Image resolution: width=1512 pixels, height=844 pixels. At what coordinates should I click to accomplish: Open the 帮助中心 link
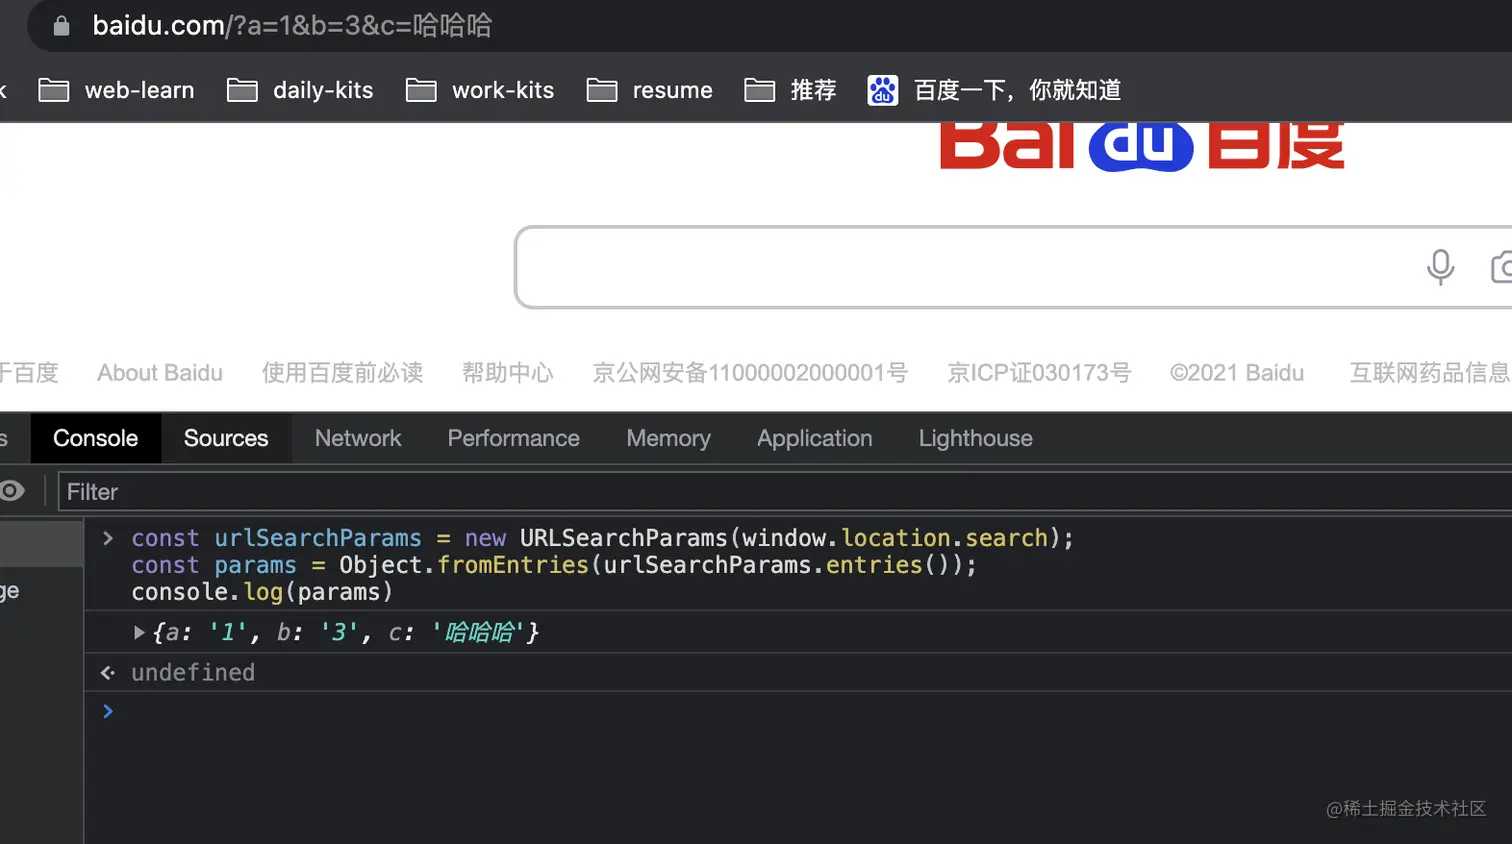(507, 373)
